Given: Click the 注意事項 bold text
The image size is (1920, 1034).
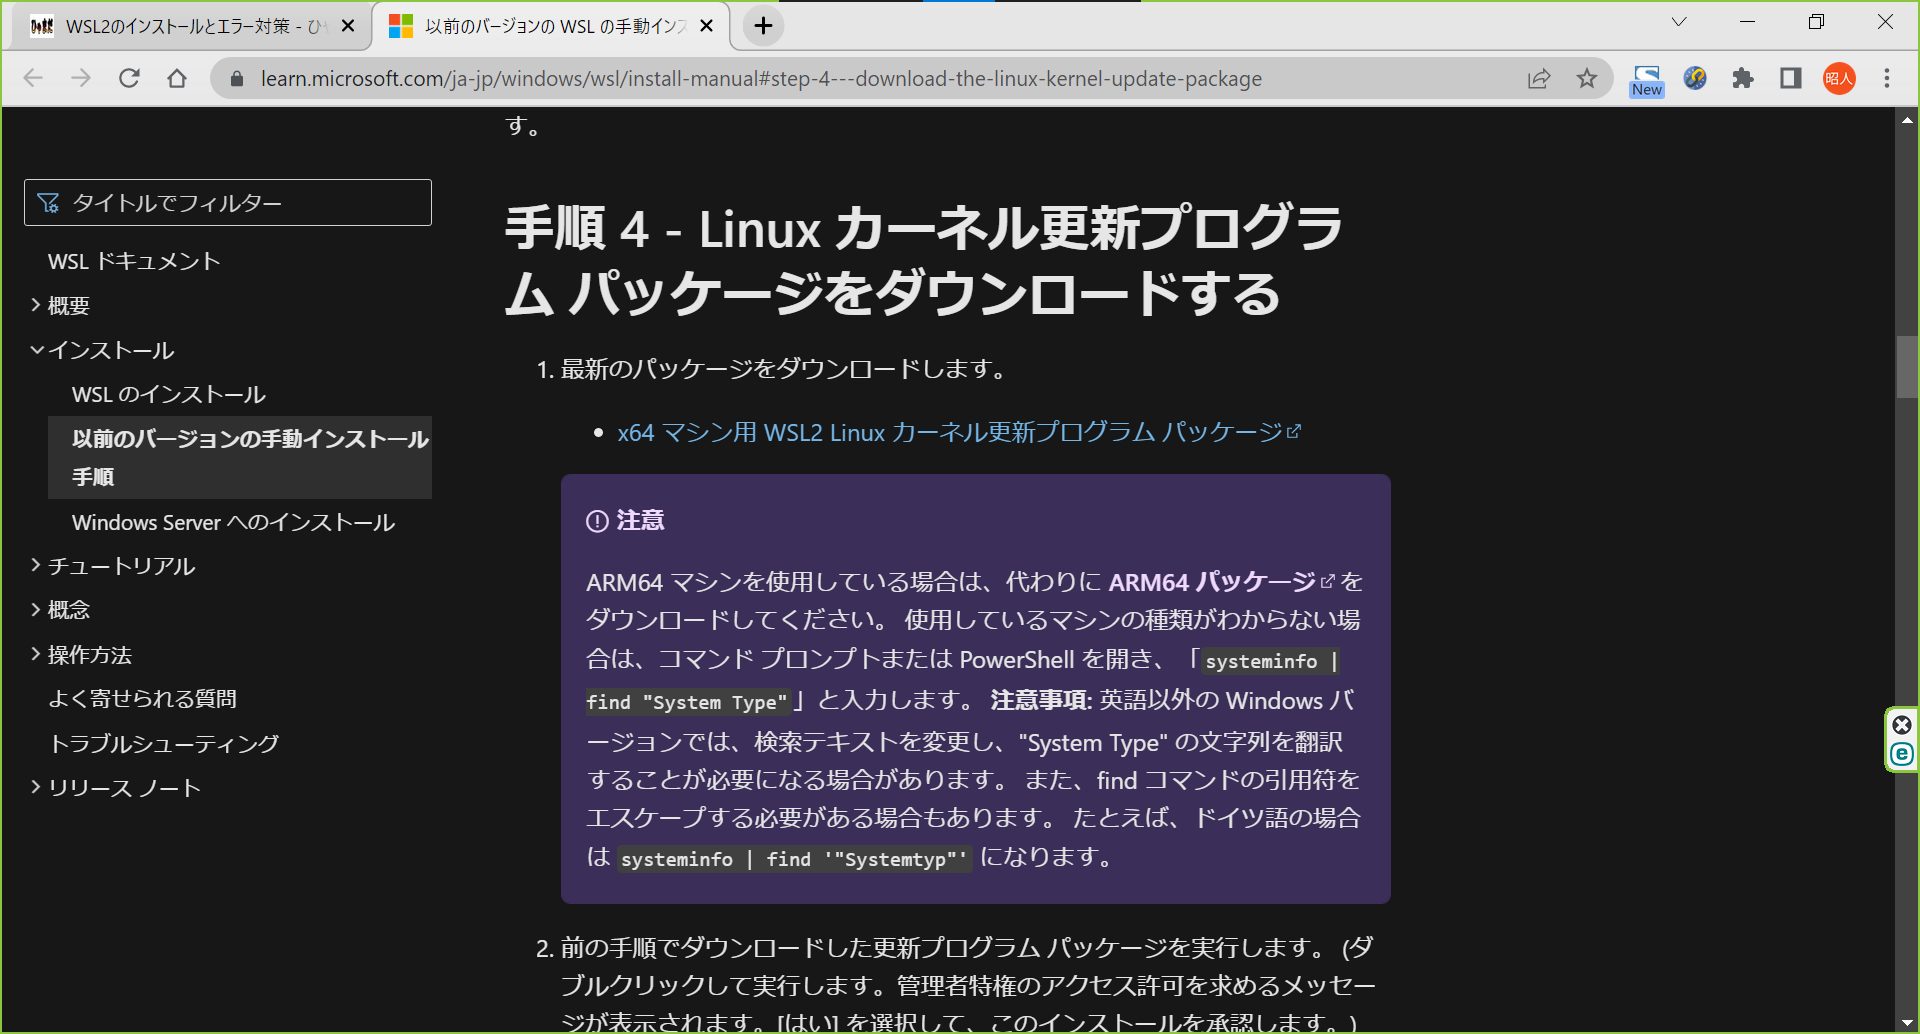Looking at the screenshot, I should (x=1039, y=700).
